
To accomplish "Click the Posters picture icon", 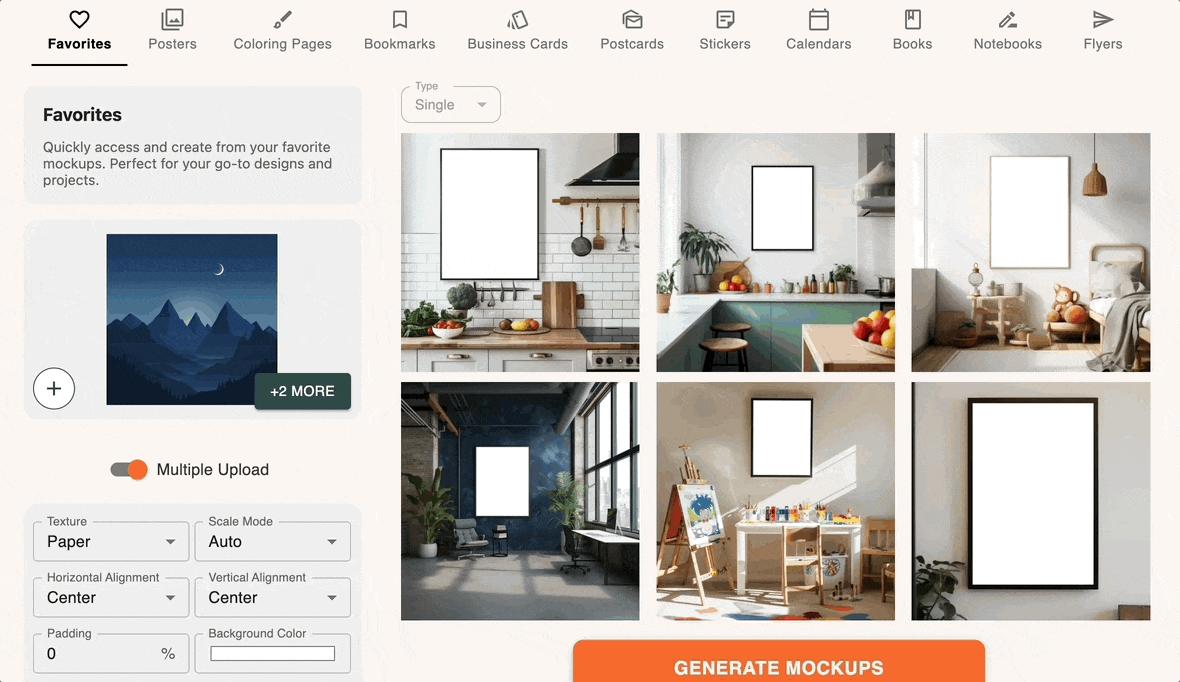I will coord(172,19).
